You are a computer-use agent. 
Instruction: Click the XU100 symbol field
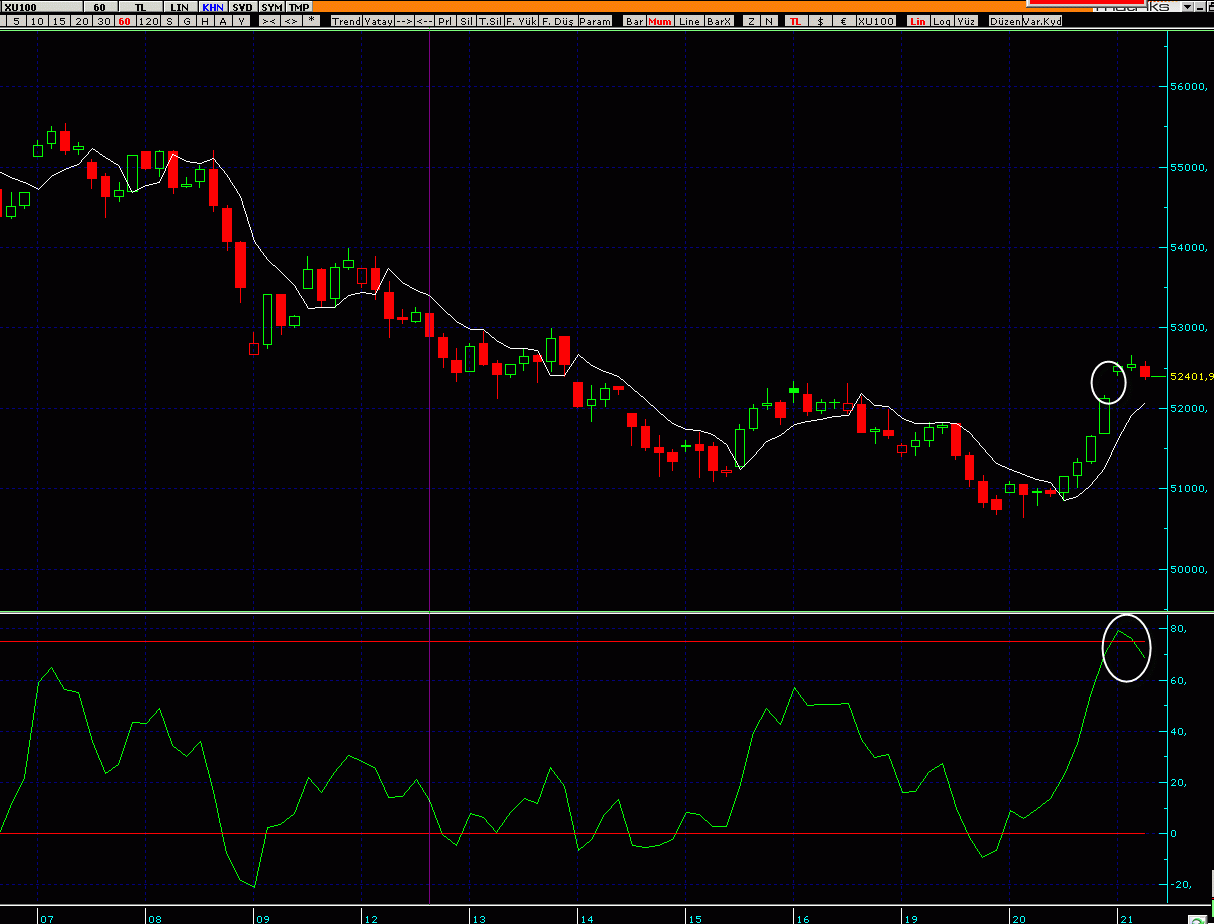pyautogui.click(x=41, y=7)
